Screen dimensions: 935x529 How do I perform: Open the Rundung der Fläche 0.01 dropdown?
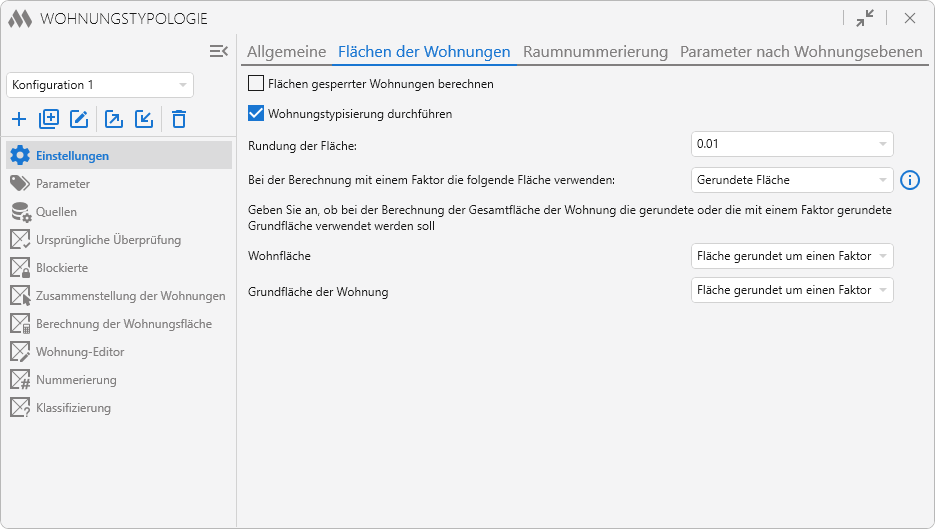tap(791, 144)
